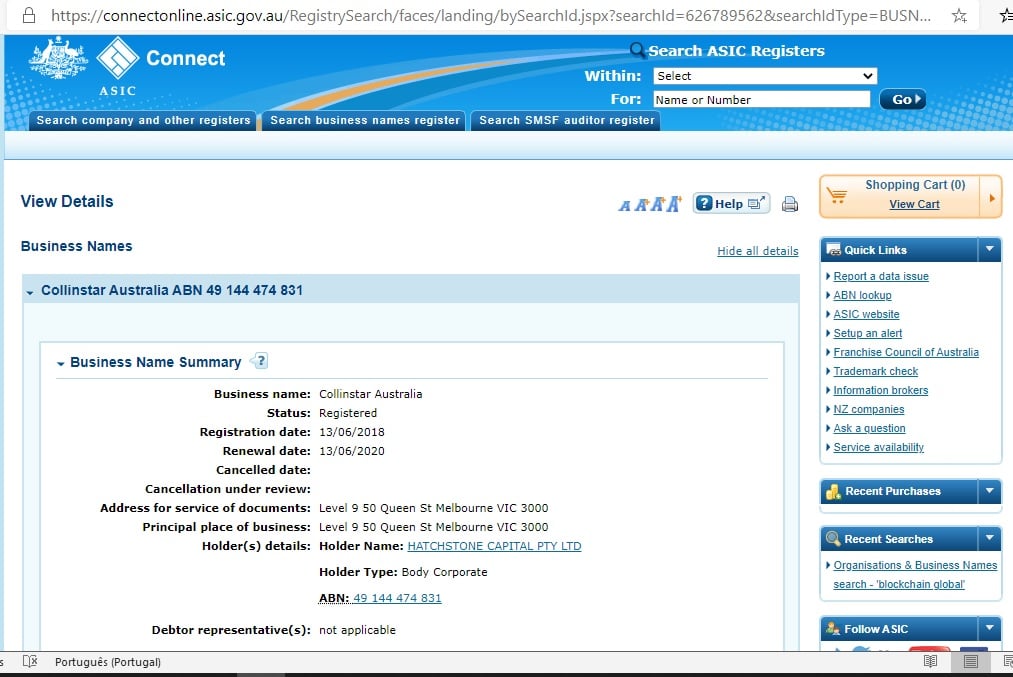Open Search company and other registers tab
The height and width of the screenshot is (677, 1013).
[x=143, y=120]
